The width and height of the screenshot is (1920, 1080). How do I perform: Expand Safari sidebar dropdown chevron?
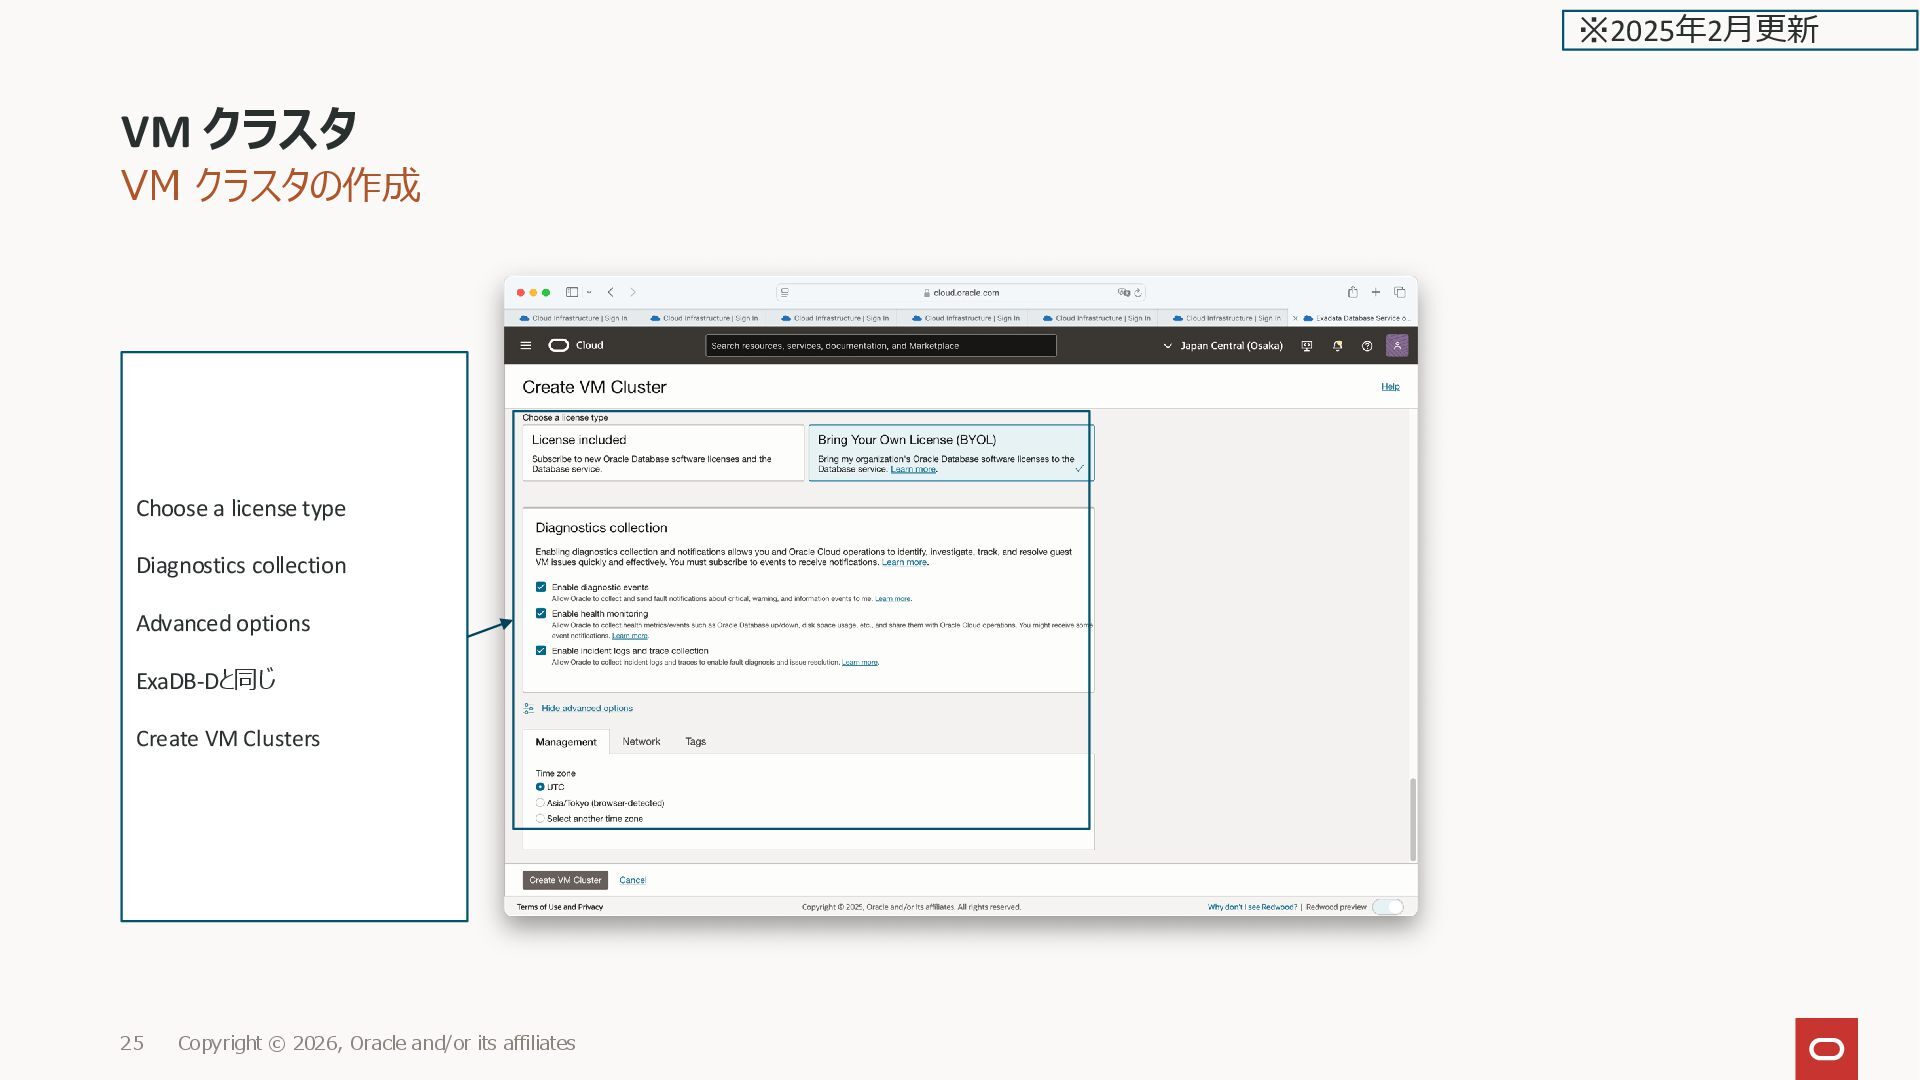589,292
